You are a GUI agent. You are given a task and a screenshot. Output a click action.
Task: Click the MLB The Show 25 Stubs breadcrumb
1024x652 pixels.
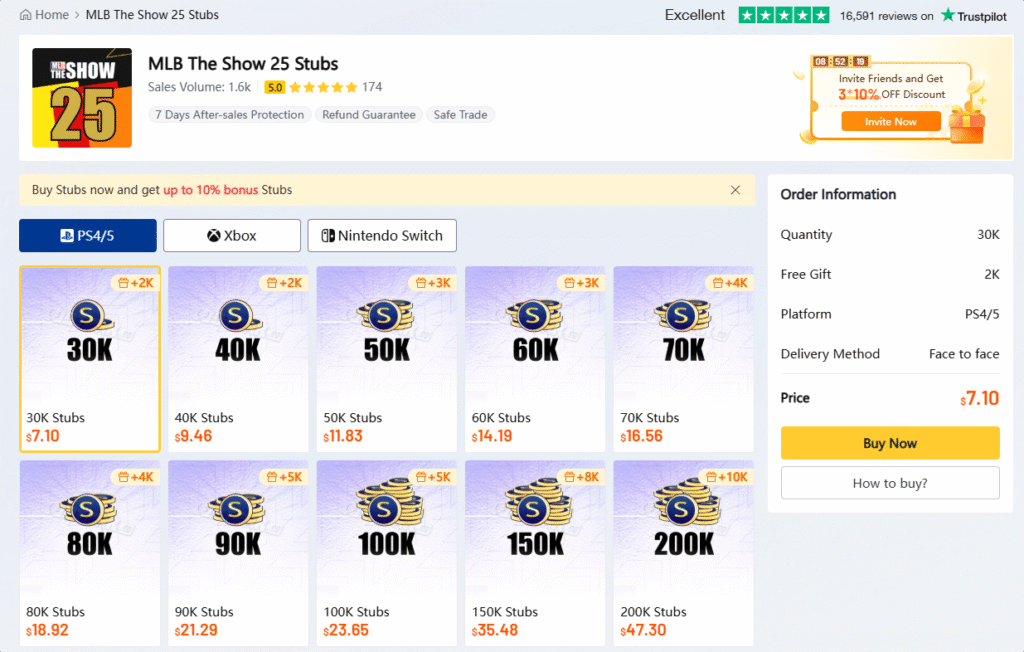tap(152, 15)
